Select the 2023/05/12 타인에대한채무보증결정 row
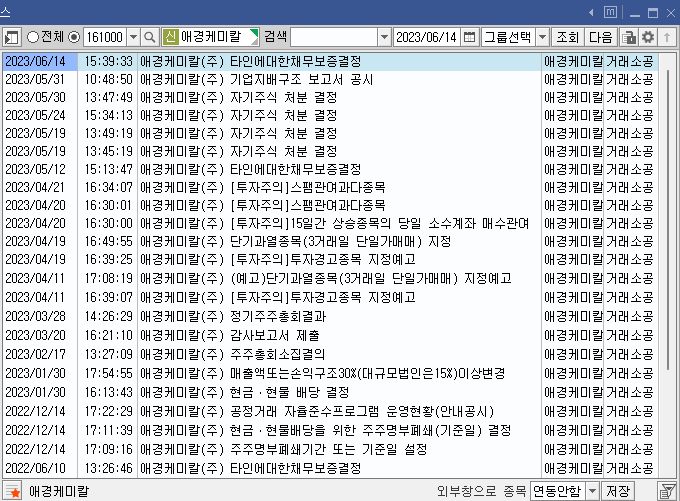 (330, 169)
